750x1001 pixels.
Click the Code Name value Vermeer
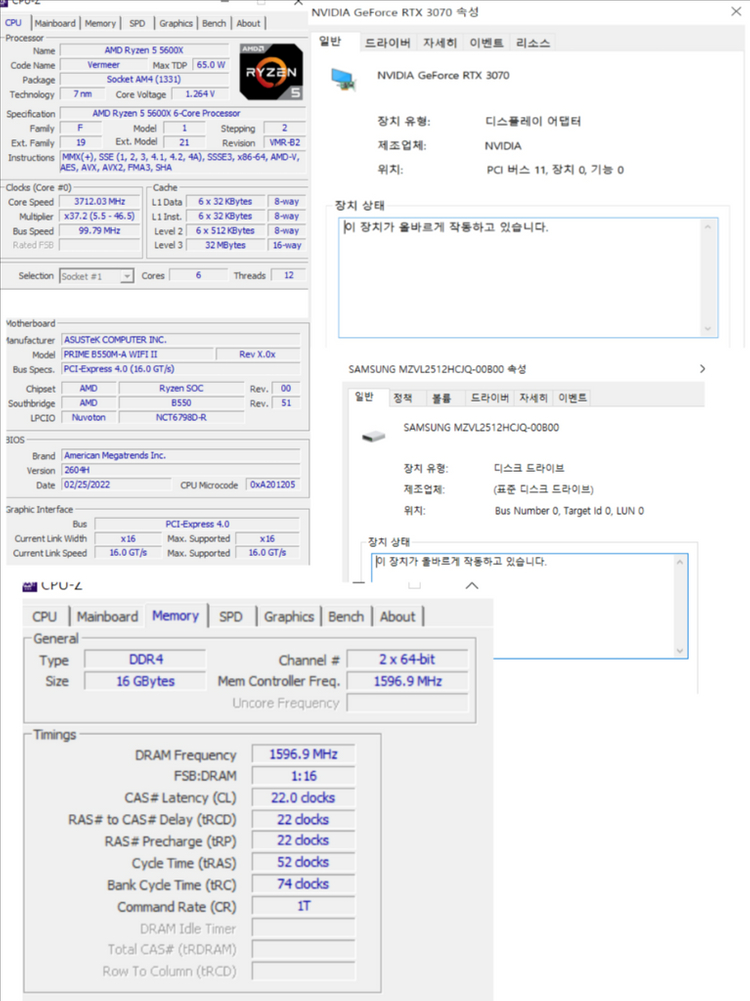pyautogui.click(x=103, y=64)
